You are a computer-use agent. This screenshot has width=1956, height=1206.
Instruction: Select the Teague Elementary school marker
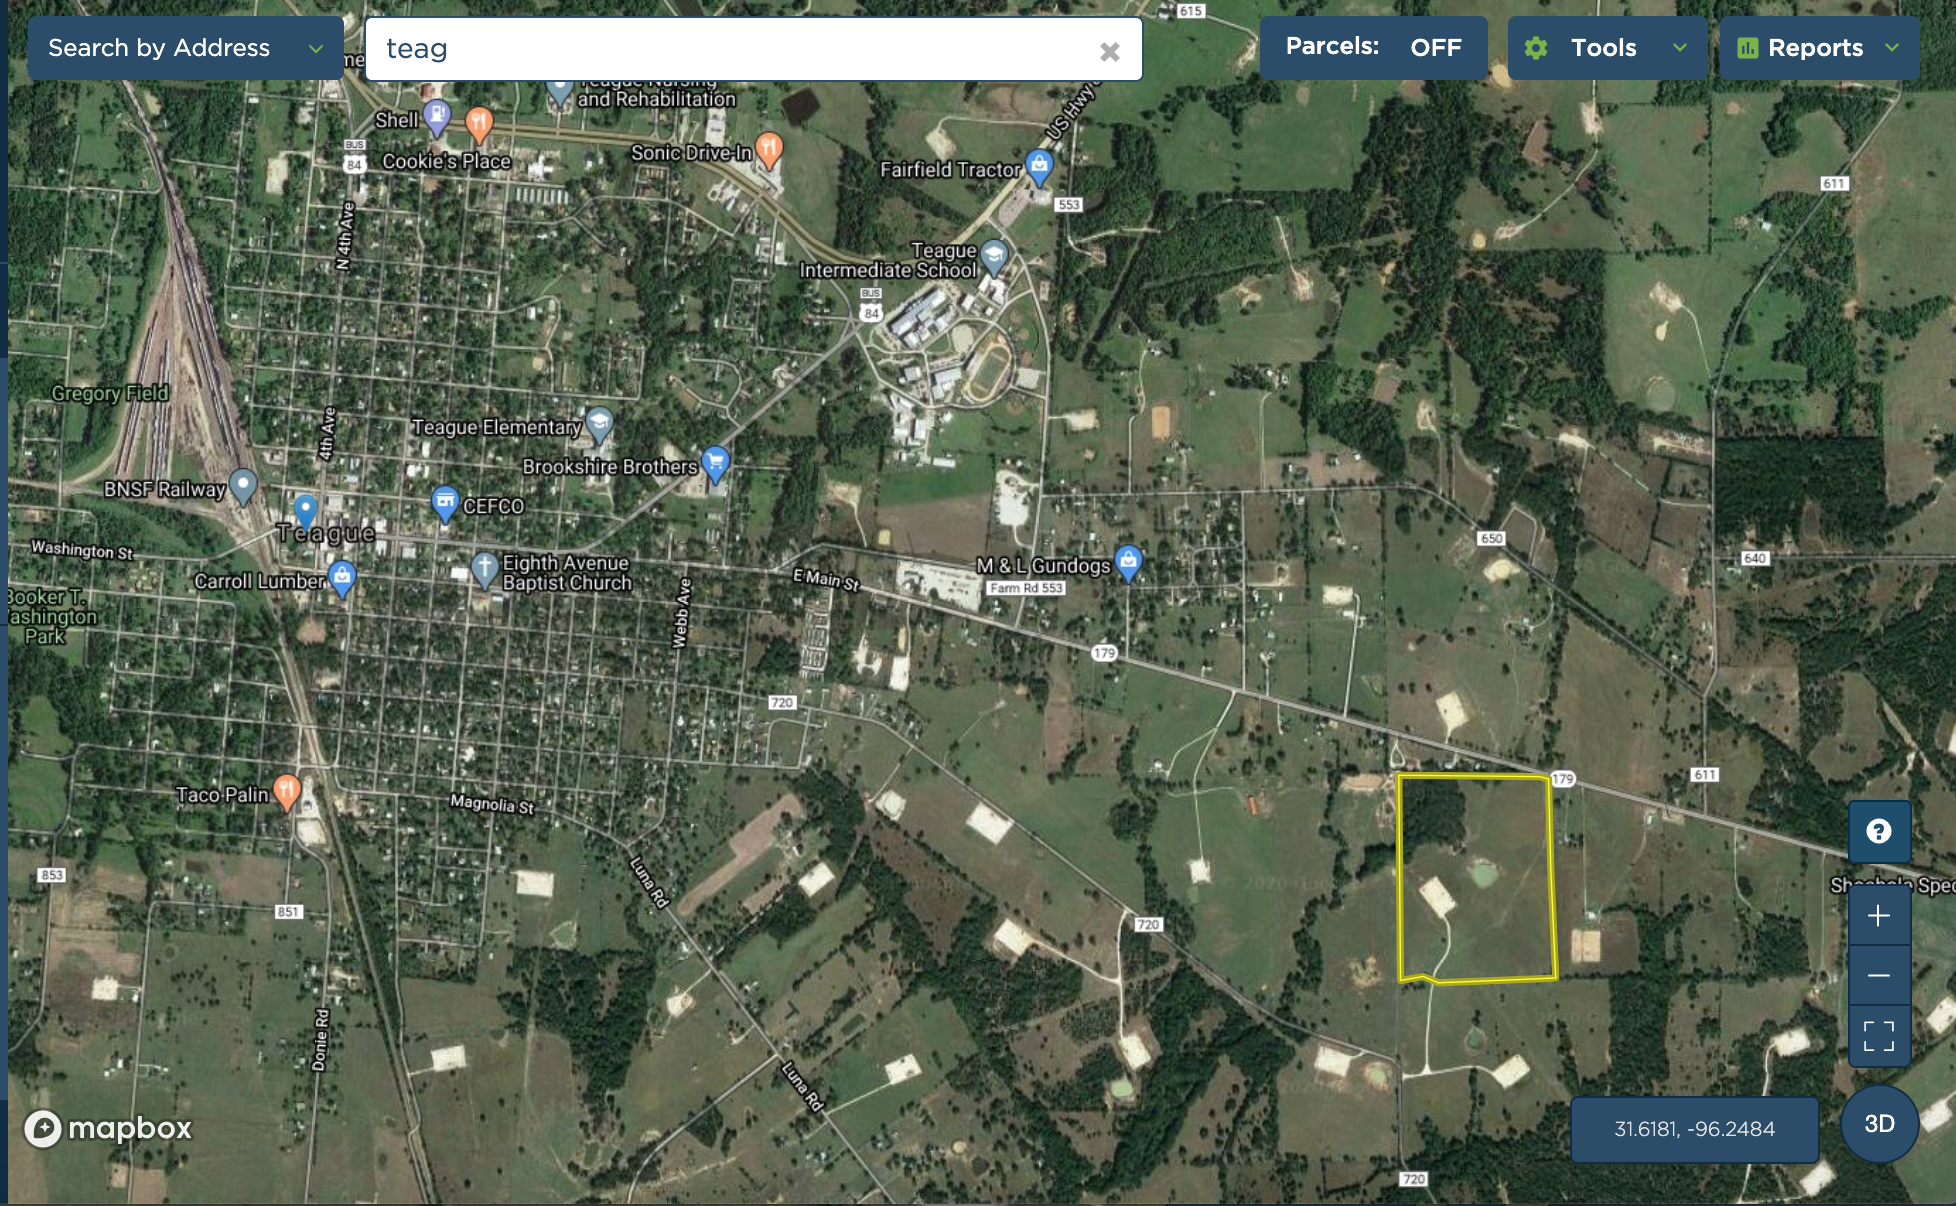[x=599, y=425]
